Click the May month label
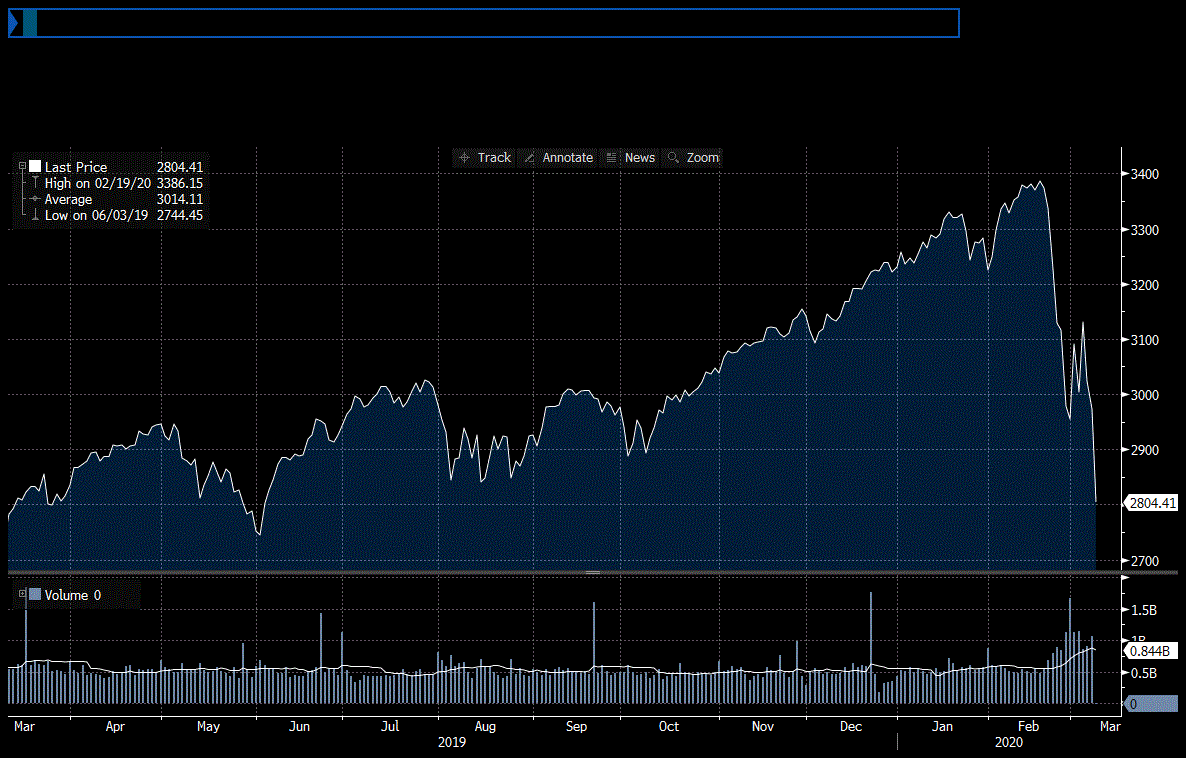The width and height of the screenshot is (1186, 758). [208, 726]
